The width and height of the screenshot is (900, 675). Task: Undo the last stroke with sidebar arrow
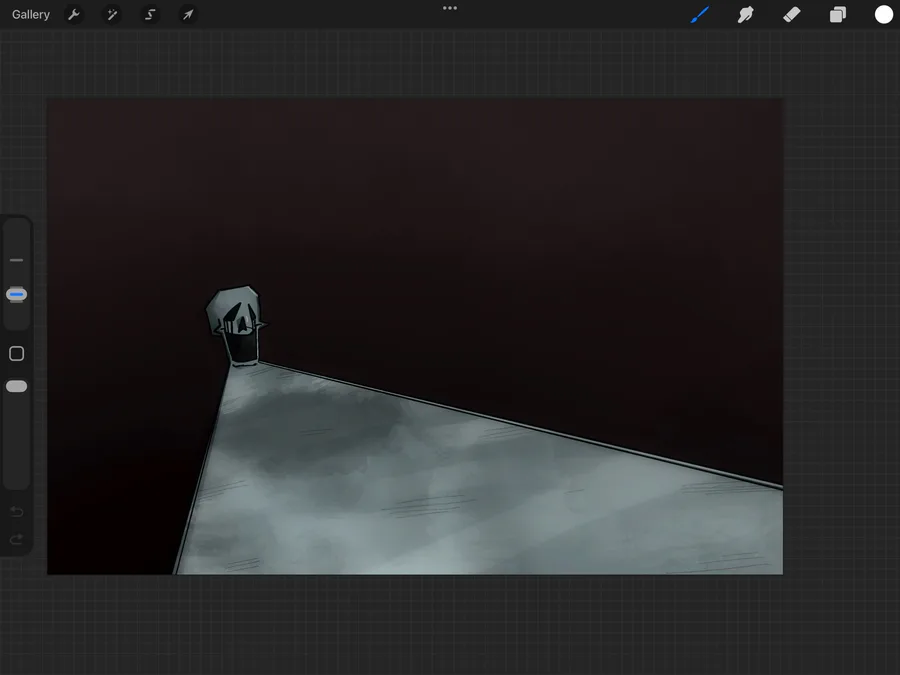pos(17,511)
